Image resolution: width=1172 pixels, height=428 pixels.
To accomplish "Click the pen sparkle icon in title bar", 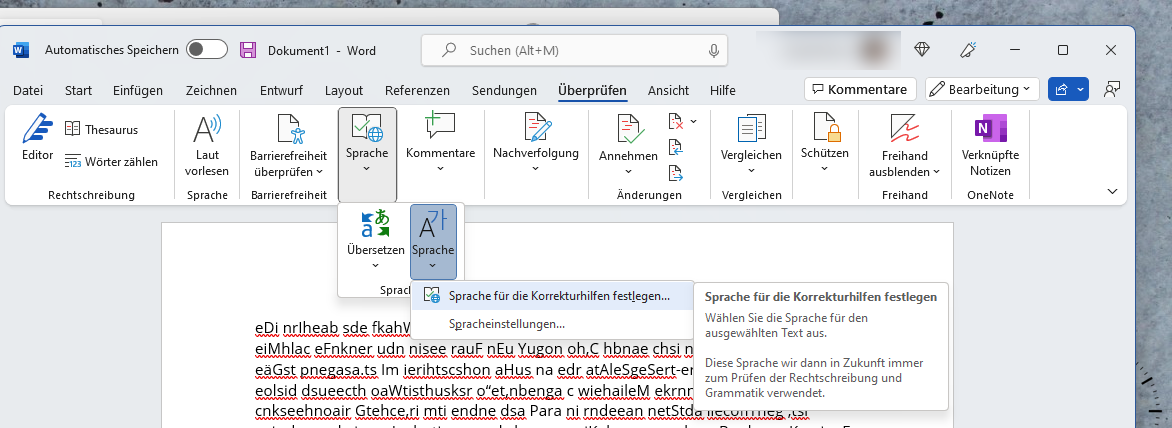I will point(969,50).
